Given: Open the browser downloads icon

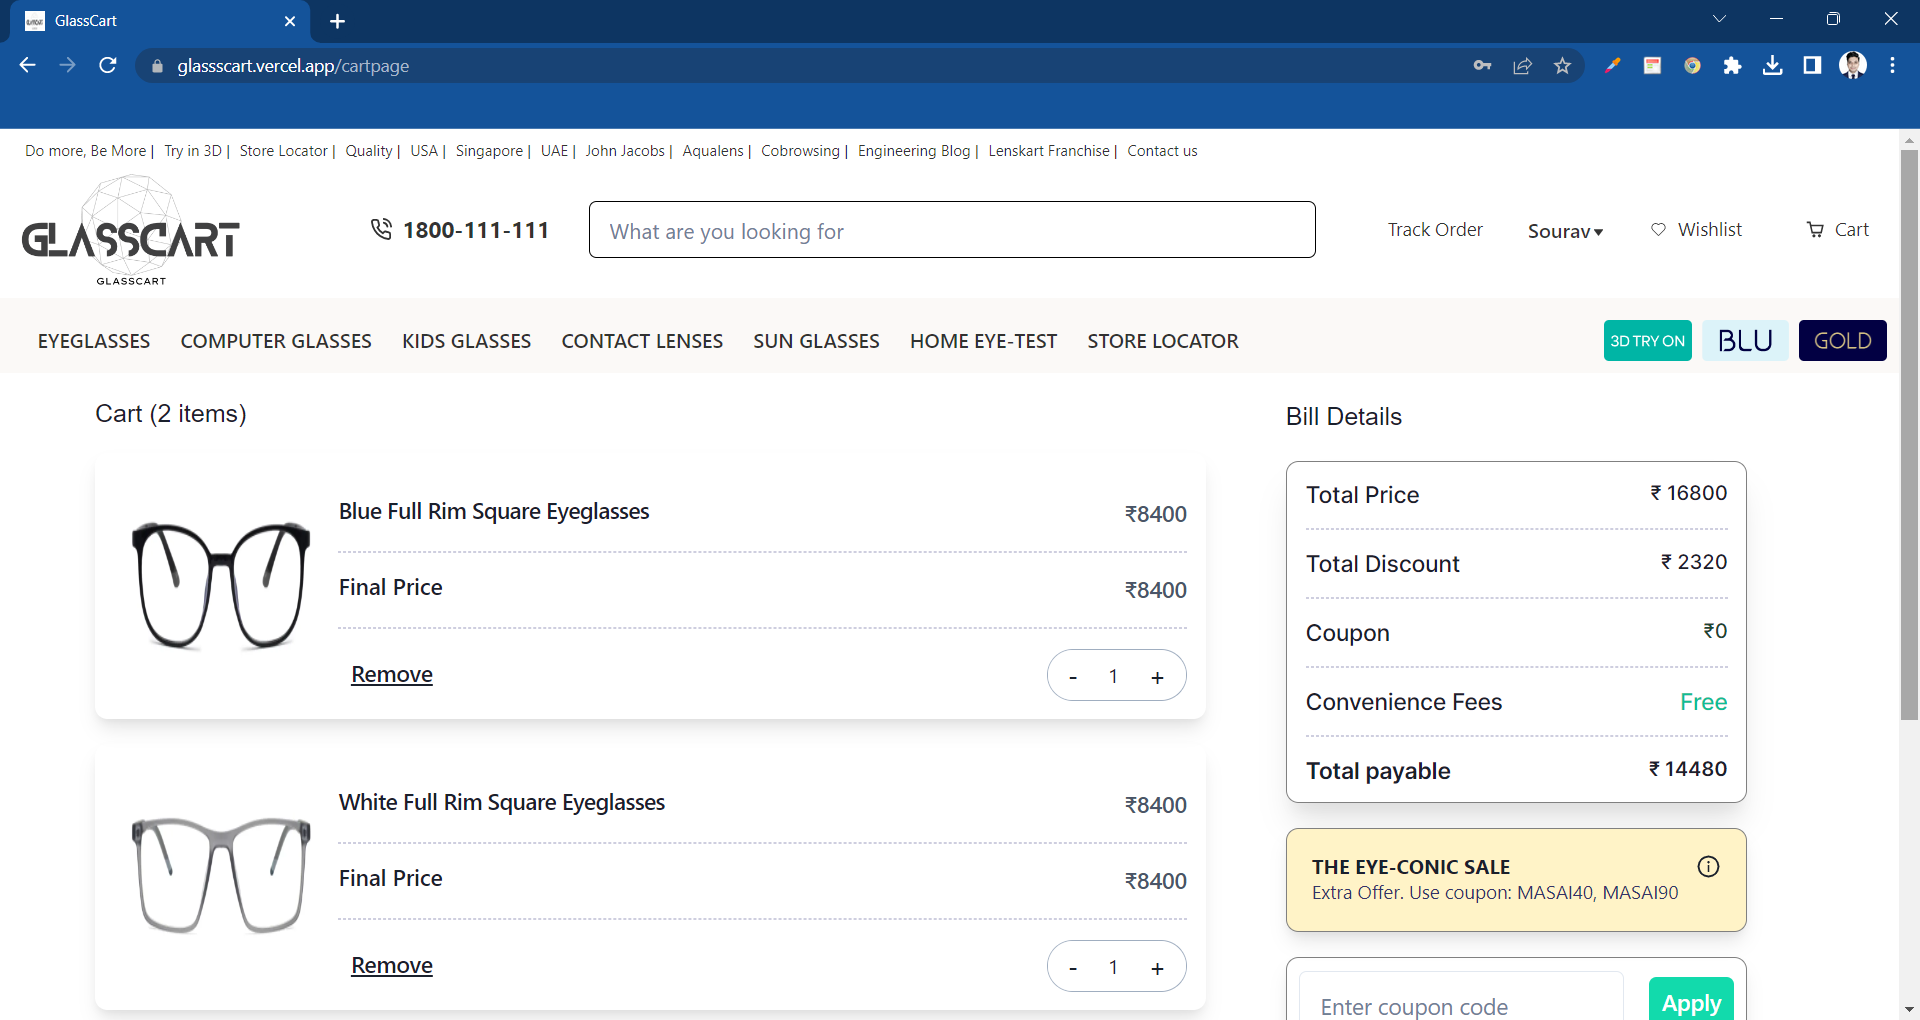Looking at the screenshot, I should click(1772, 65).
